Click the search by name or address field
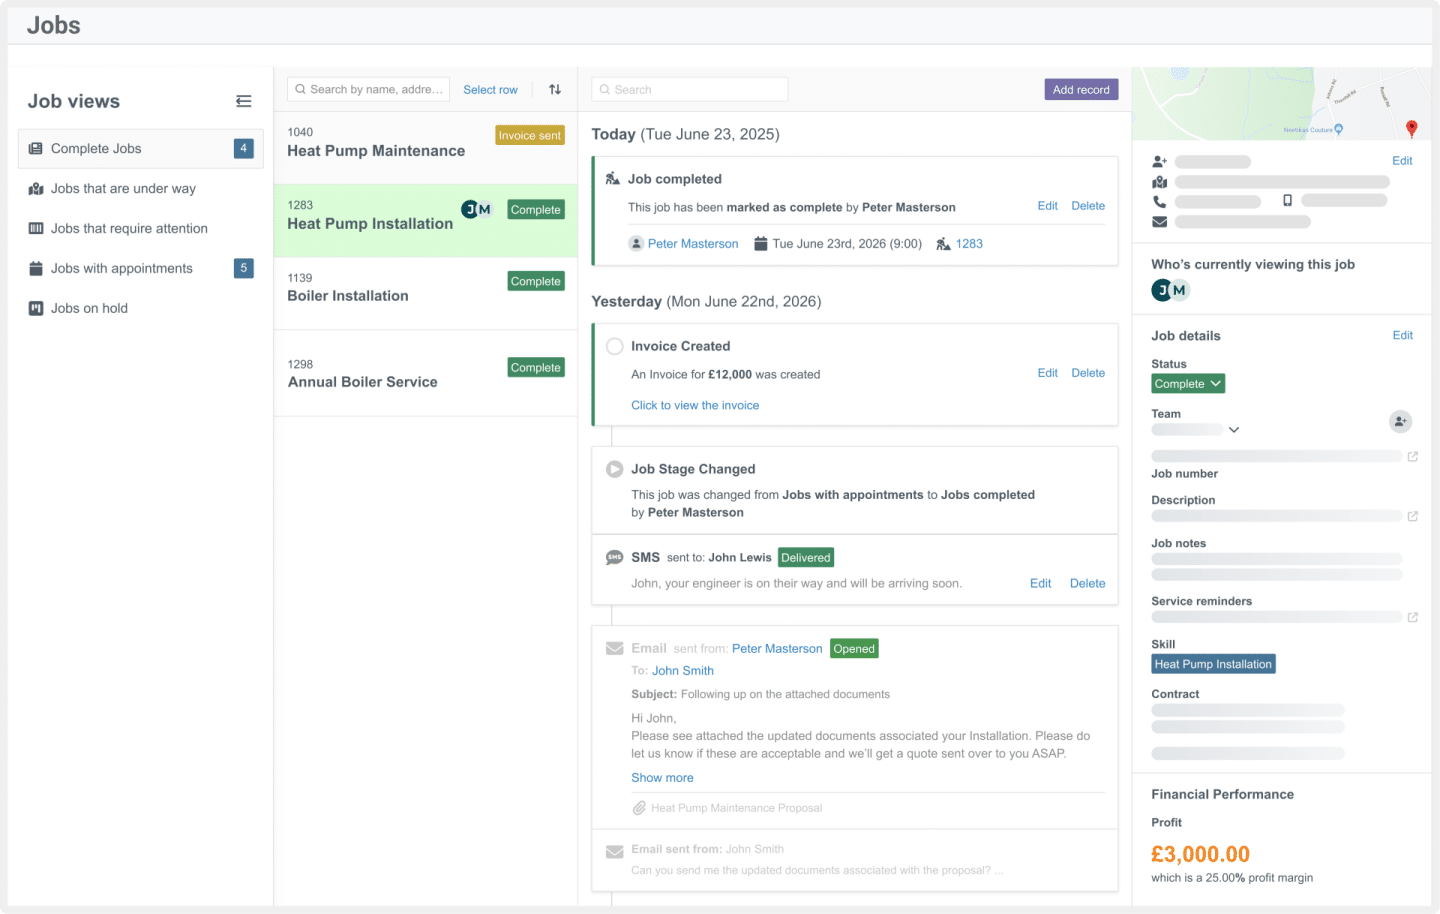Screen dimensions: 1440x914 click(x=368, y=90)
